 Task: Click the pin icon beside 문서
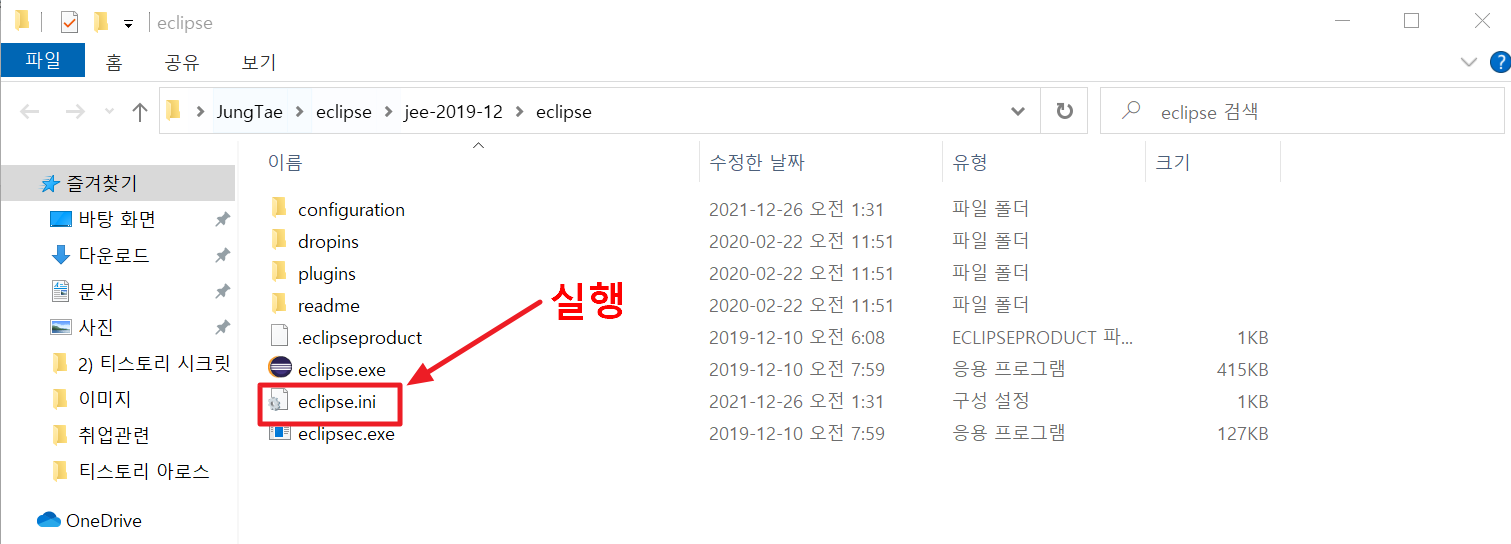coord(222,292)
